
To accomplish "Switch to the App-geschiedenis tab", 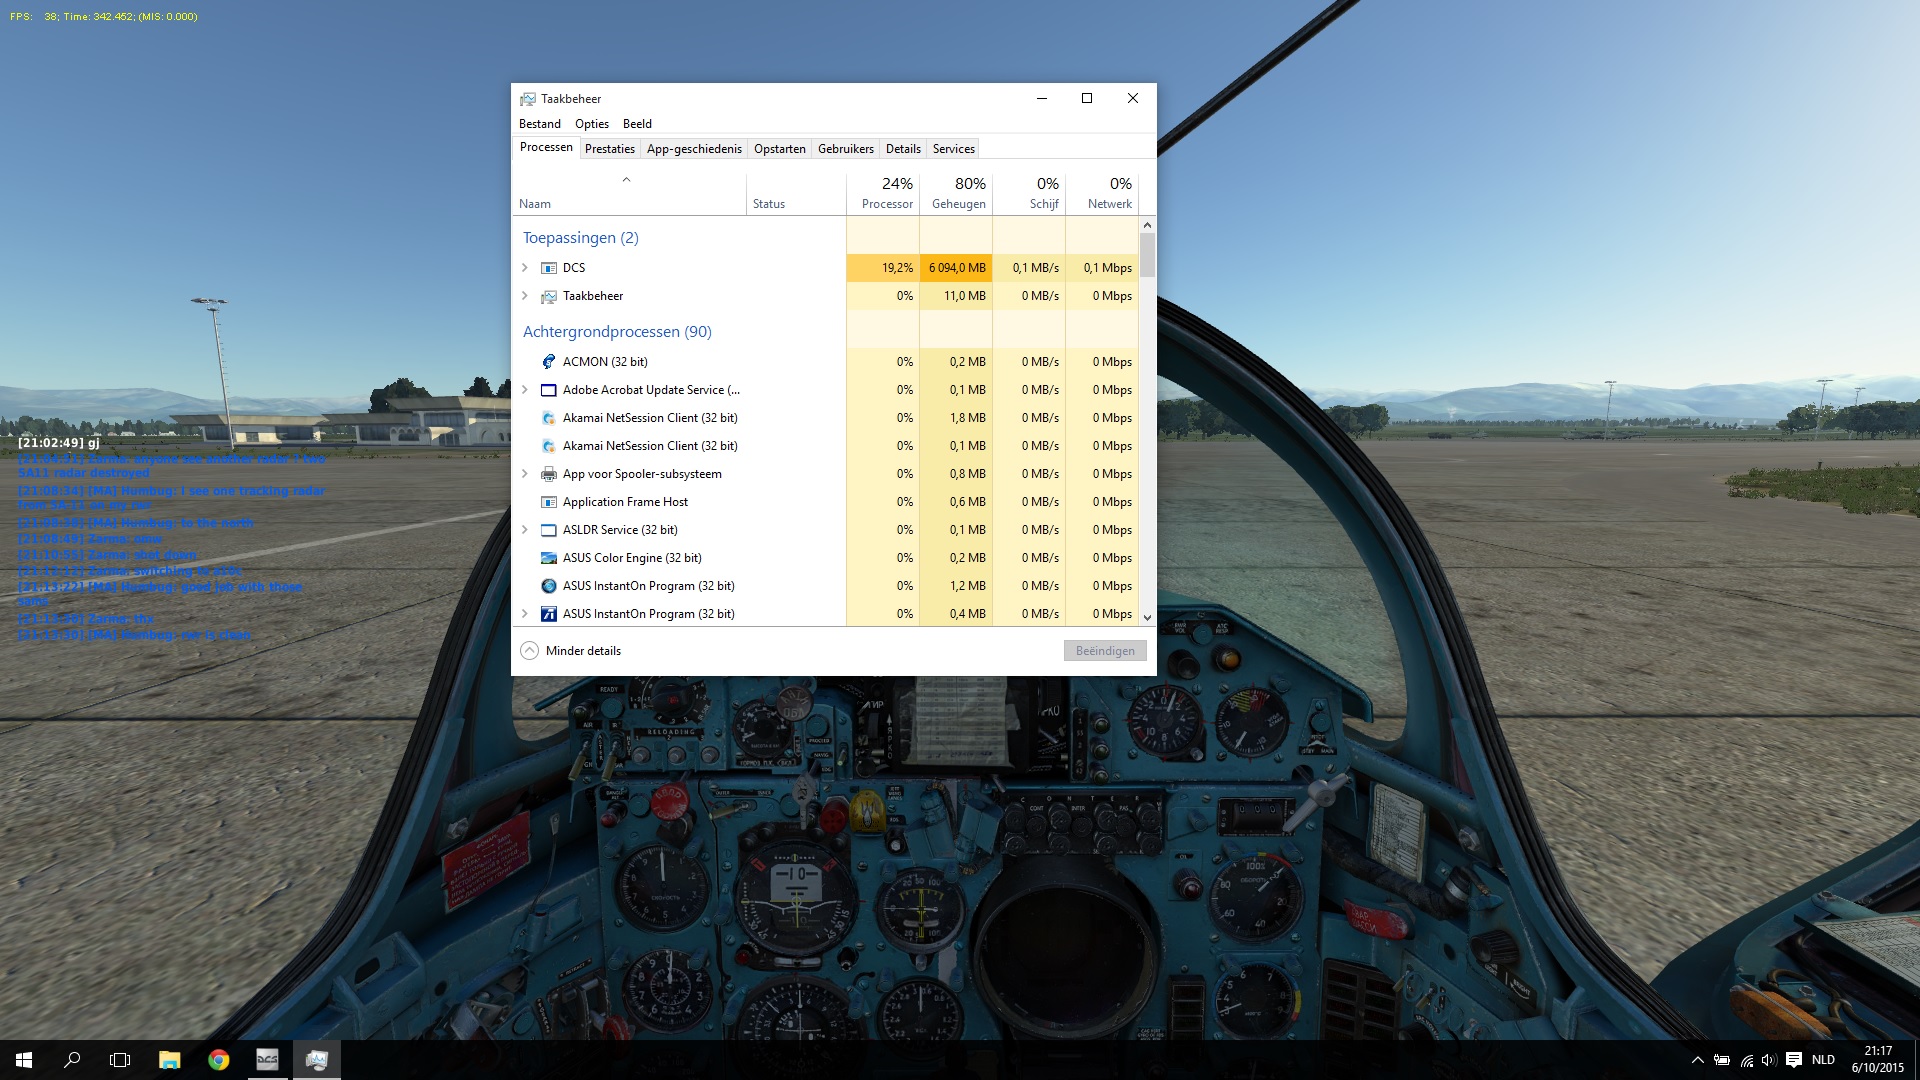I will [x=694, y=149].
